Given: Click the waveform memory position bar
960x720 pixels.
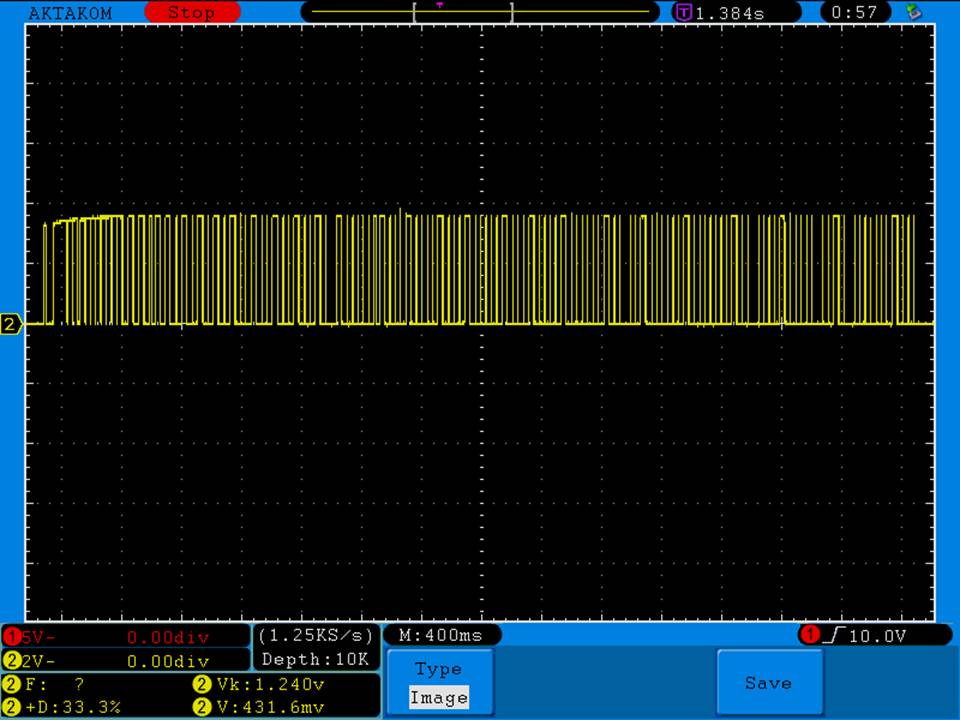Looking at the screenshot, I should [x=480, y=13].
